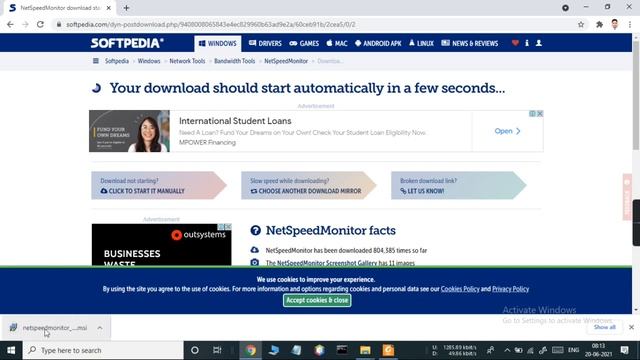Click the taskbar search box
640x360 pixels.
(x=103, y=350)
